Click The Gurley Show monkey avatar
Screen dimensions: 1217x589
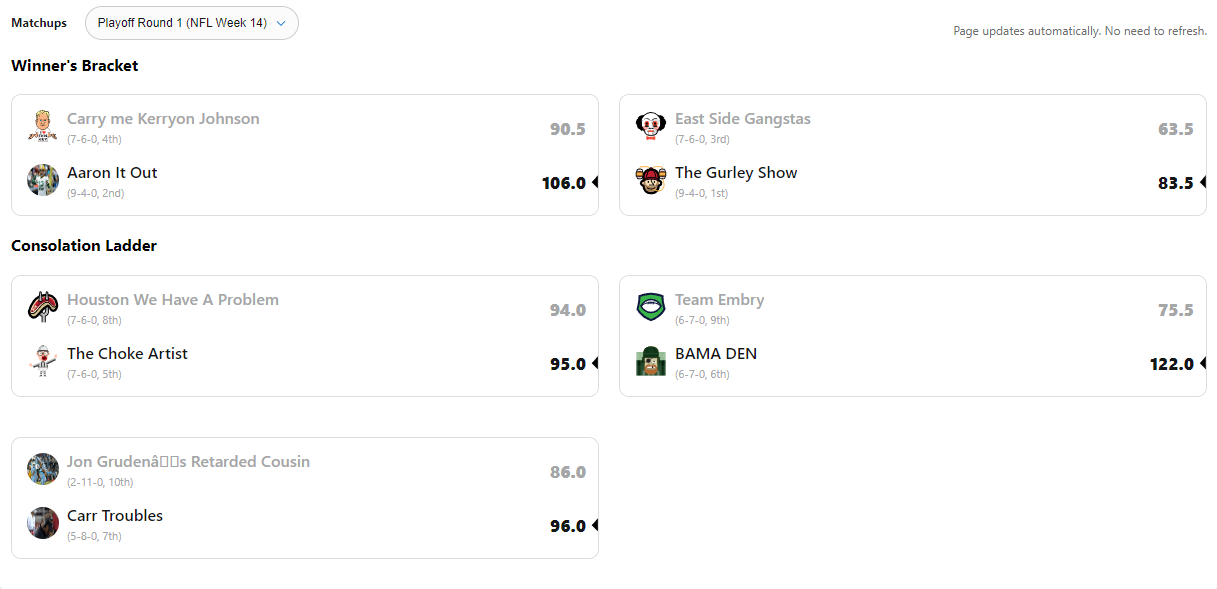point(651,180)
